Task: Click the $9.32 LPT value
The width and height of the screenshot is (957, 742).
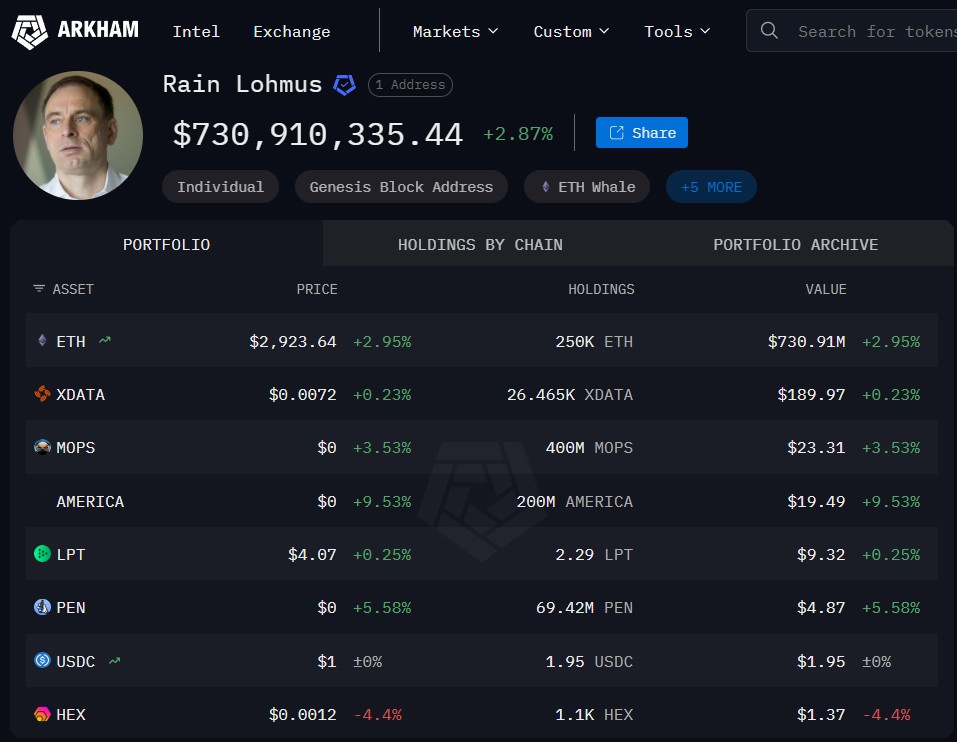Action: coord(822,554)
